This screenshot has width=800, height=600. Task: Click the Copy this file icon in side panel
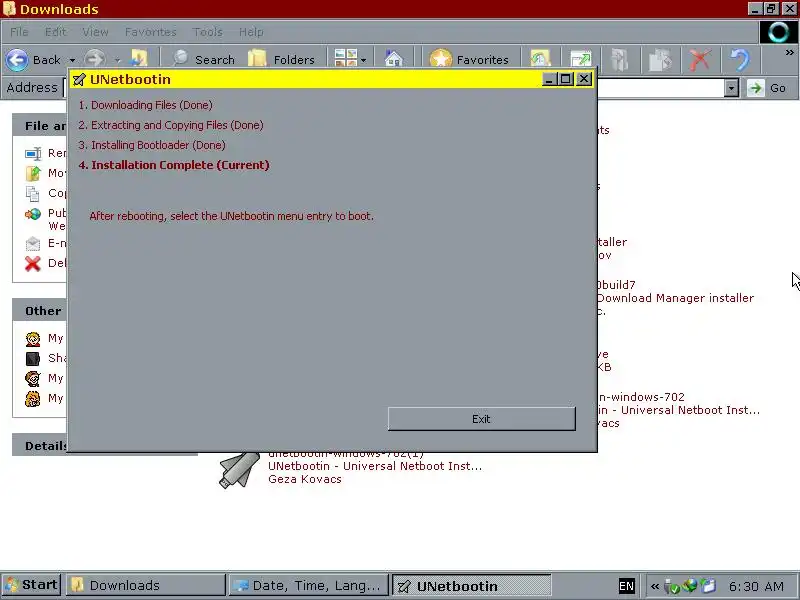(33, 193)
